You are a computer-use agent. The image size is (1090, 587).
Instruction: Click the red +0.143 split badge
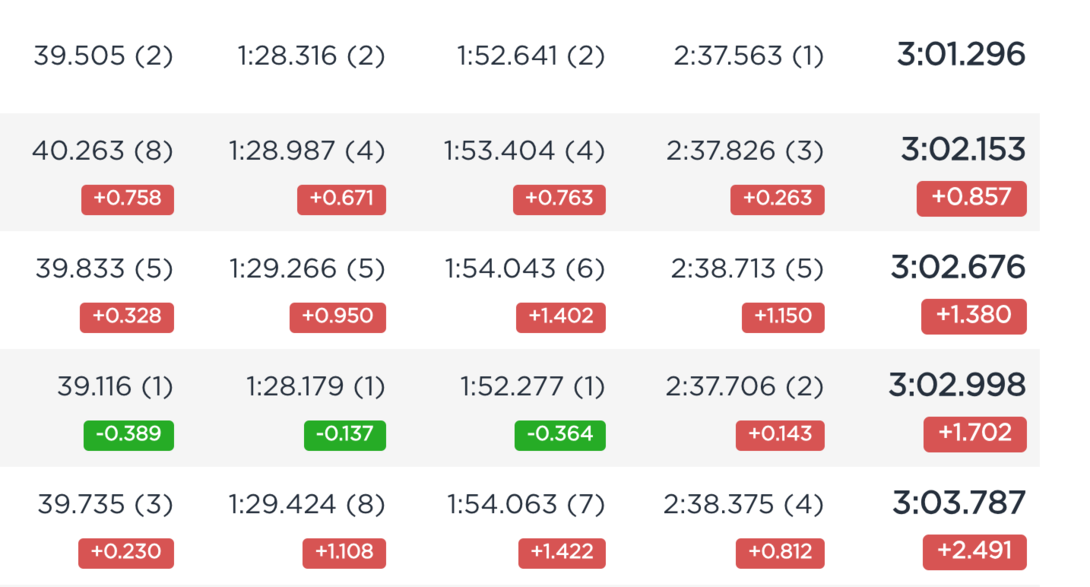780,435
